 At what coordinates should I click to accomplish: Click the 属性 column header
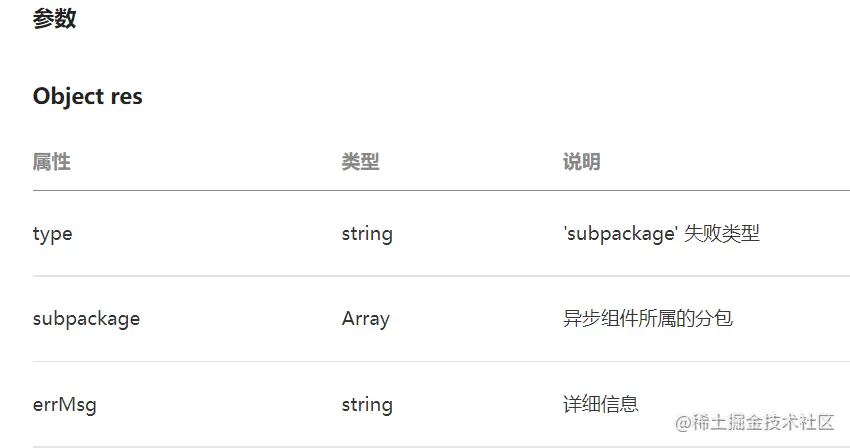coord(51,162)
